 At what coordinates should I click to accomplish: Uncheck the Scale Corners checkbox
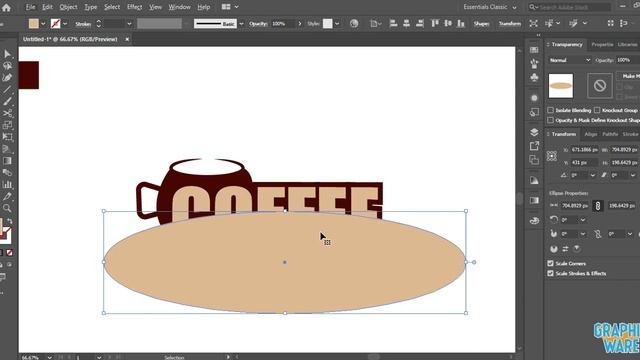pyautogui.click(x=551, y=263)
